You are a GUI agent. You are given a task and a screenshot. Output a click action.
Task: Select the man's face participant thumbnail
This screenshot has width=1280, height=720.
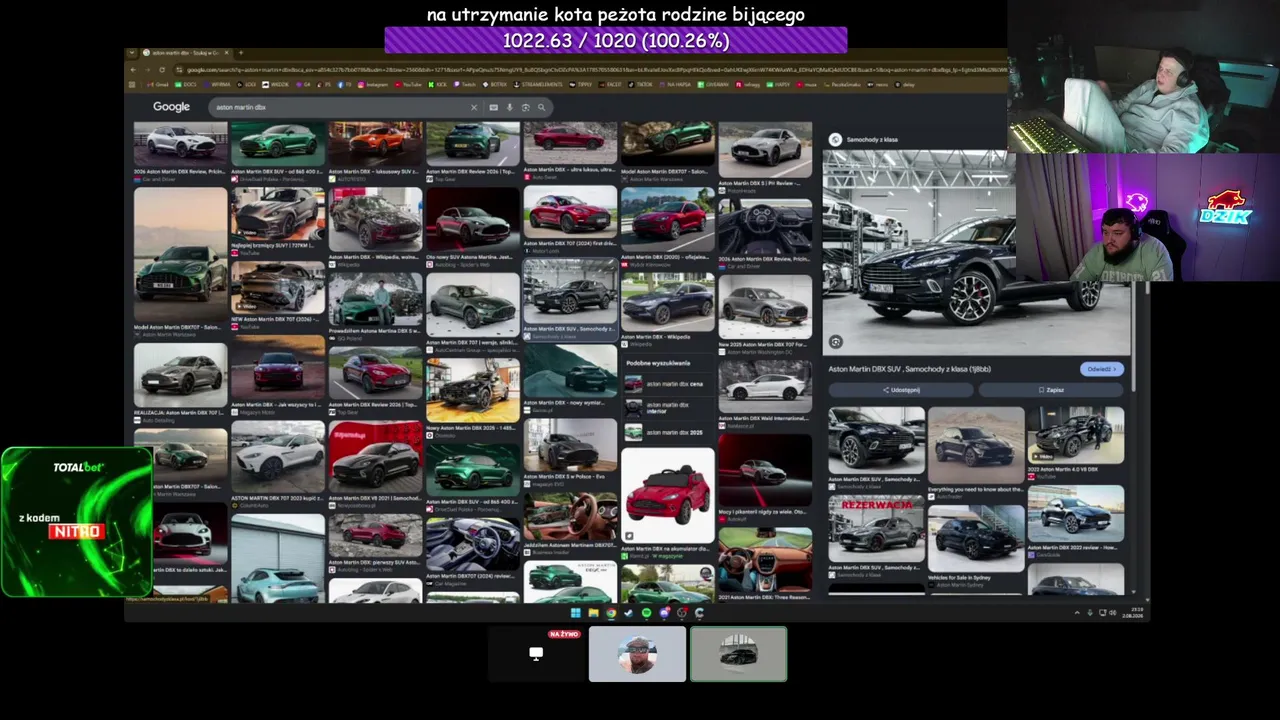(637, 654)
